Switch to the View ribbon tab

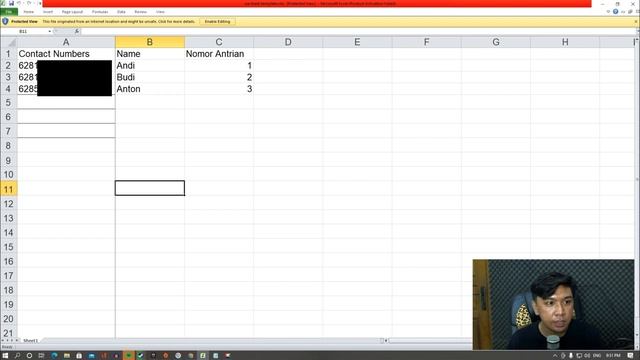click(x=160, y=12)
